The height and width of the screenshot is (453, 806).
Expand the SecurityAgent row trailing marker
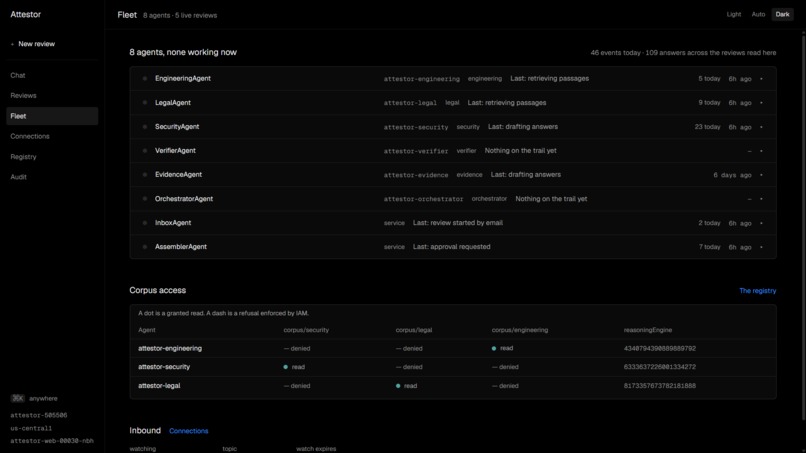coord(761,127)
